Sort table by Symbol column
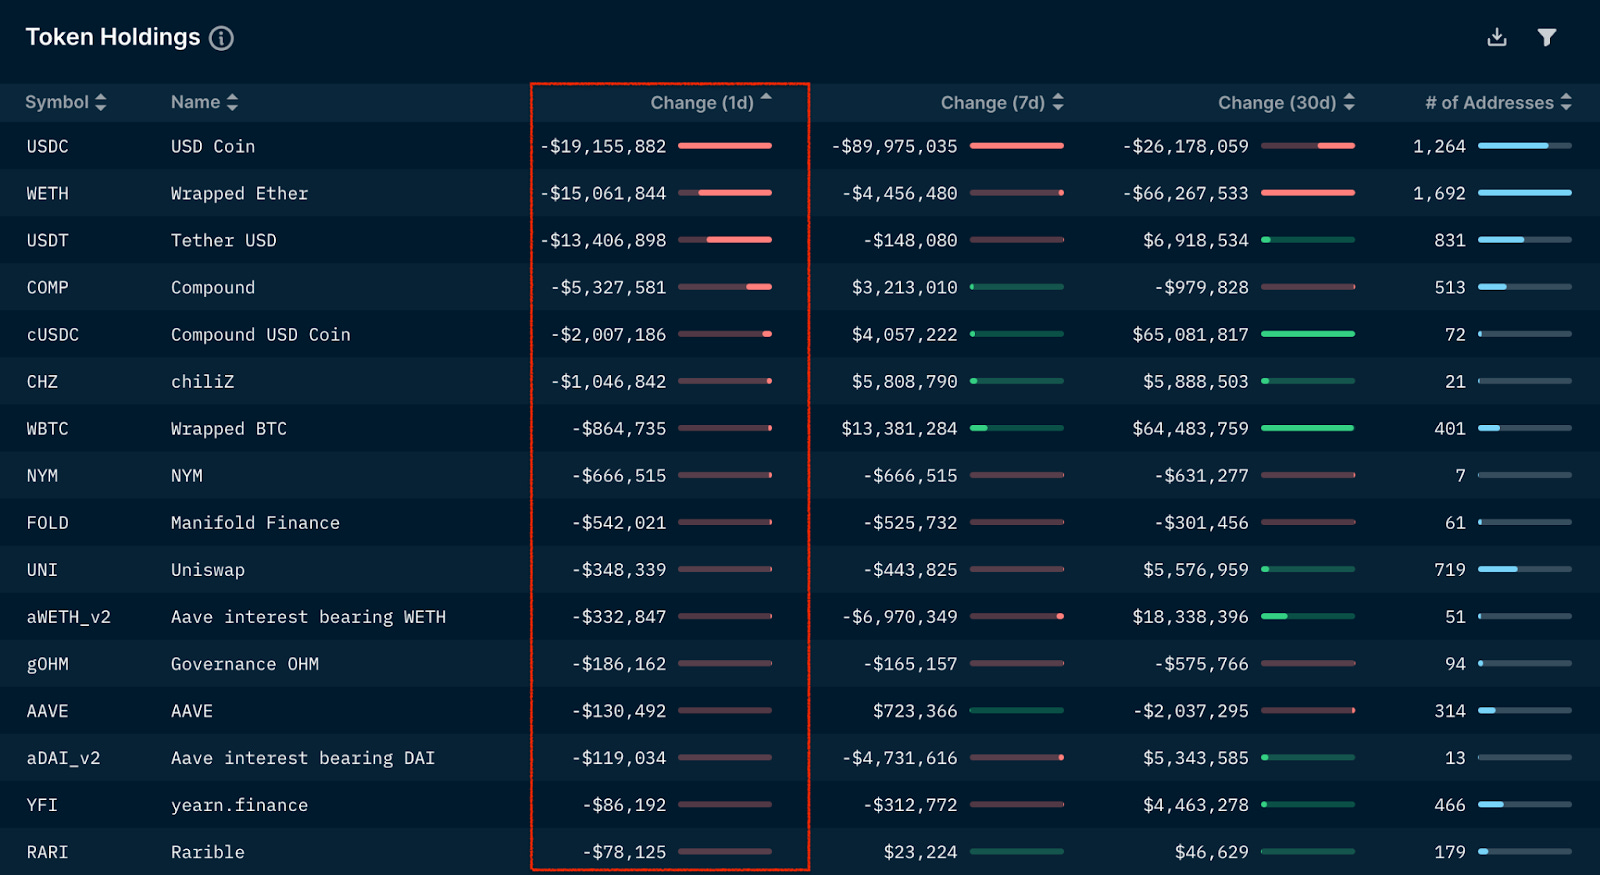This screenshot has height=875, width=1600. coord(66,102)
